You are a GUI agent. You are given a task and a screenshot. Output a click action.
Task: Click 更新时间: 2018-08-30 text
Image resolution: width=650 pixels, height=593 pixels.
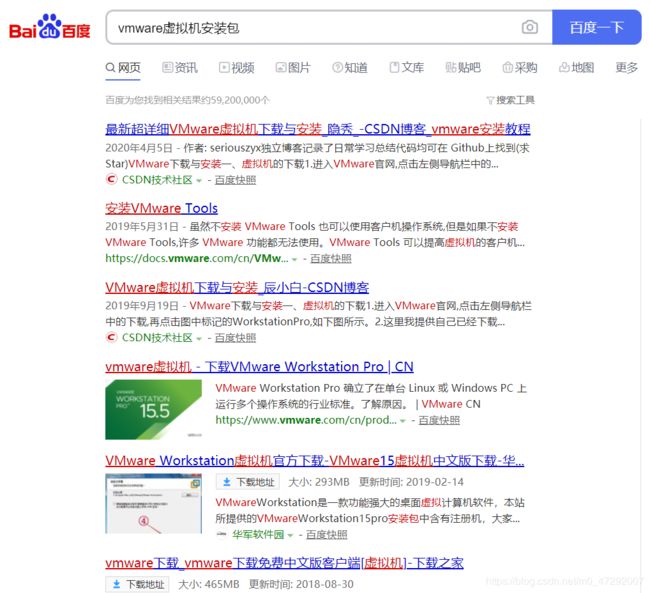click(301, 584)
